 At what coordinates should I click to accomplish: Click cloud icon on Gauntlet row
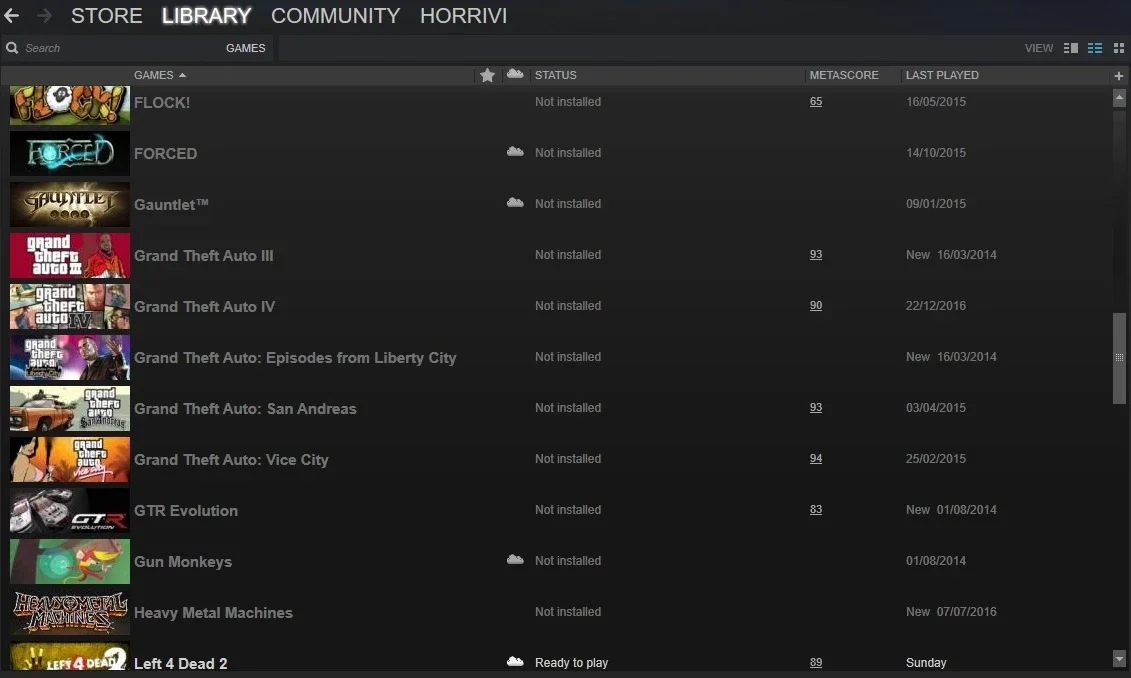point(515,203)
